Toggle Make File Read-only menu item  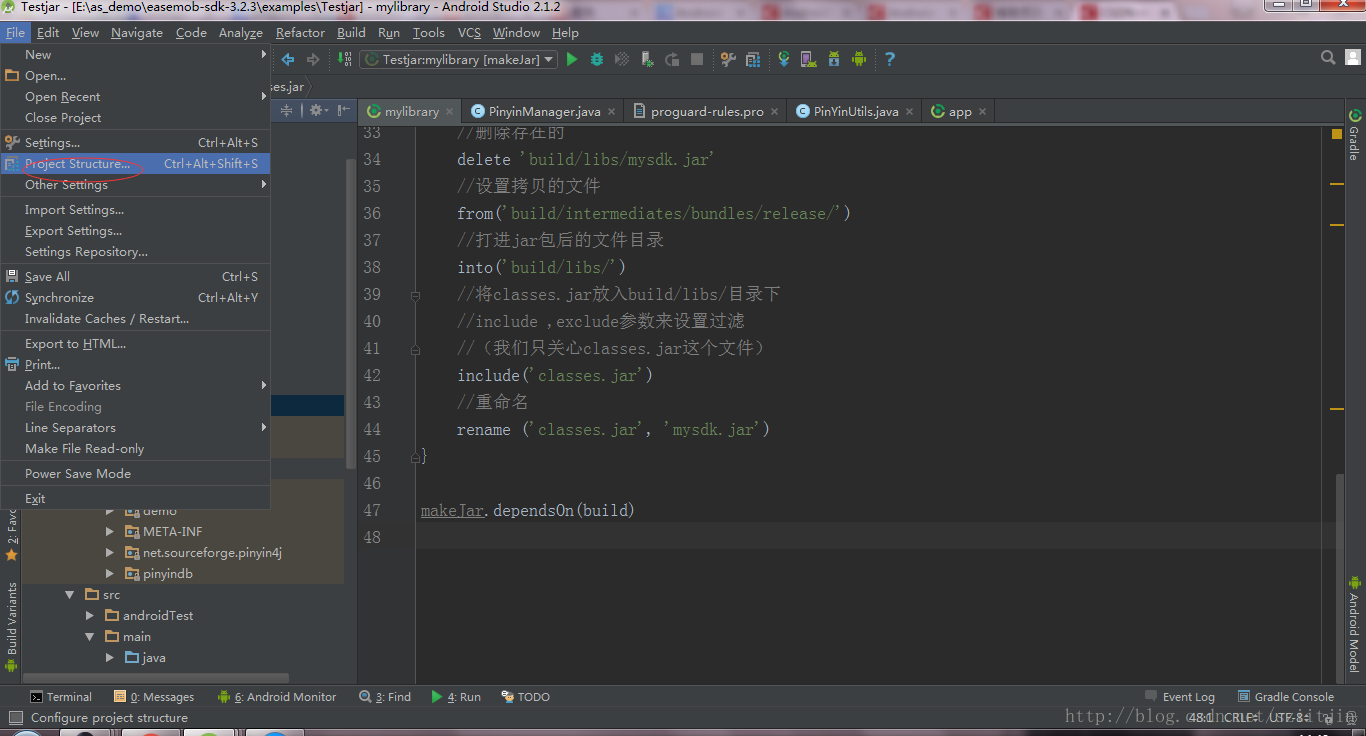tap(136, 449)
